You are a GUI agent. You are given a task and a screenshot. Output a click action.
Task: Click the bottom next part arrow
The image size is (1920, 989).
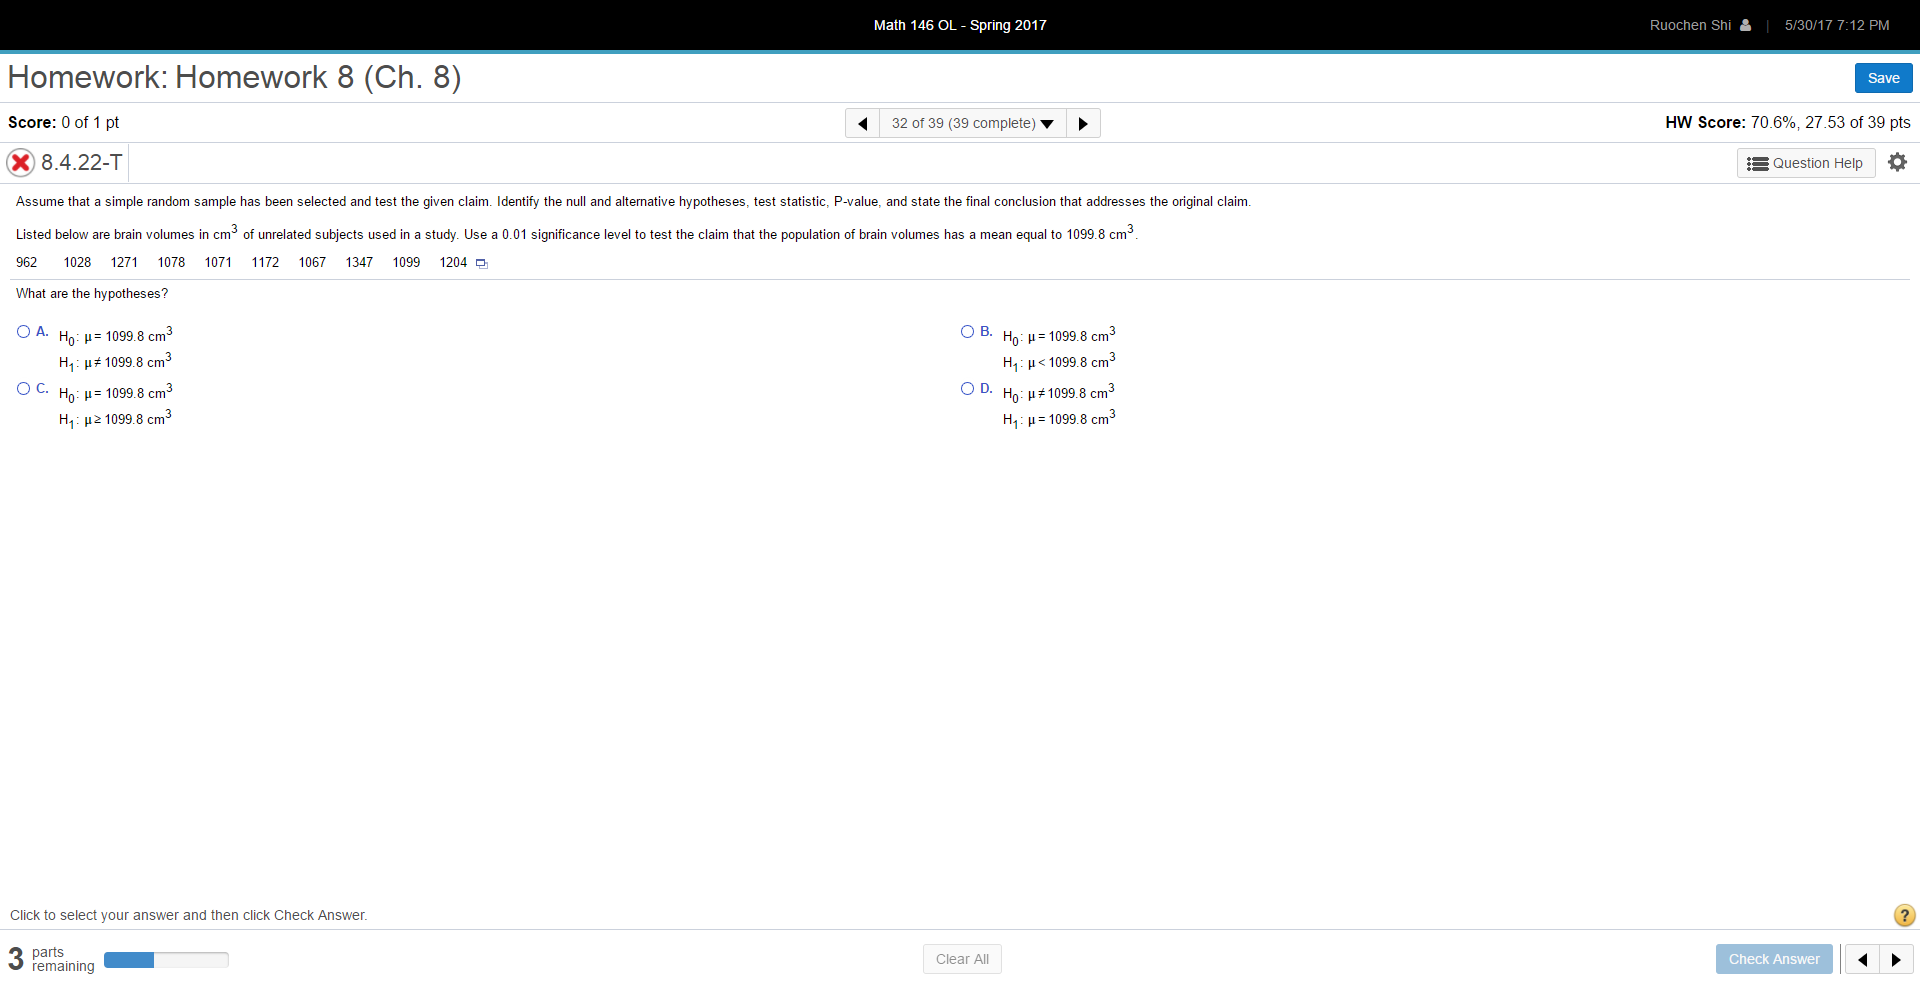[x=1896, y=959]
